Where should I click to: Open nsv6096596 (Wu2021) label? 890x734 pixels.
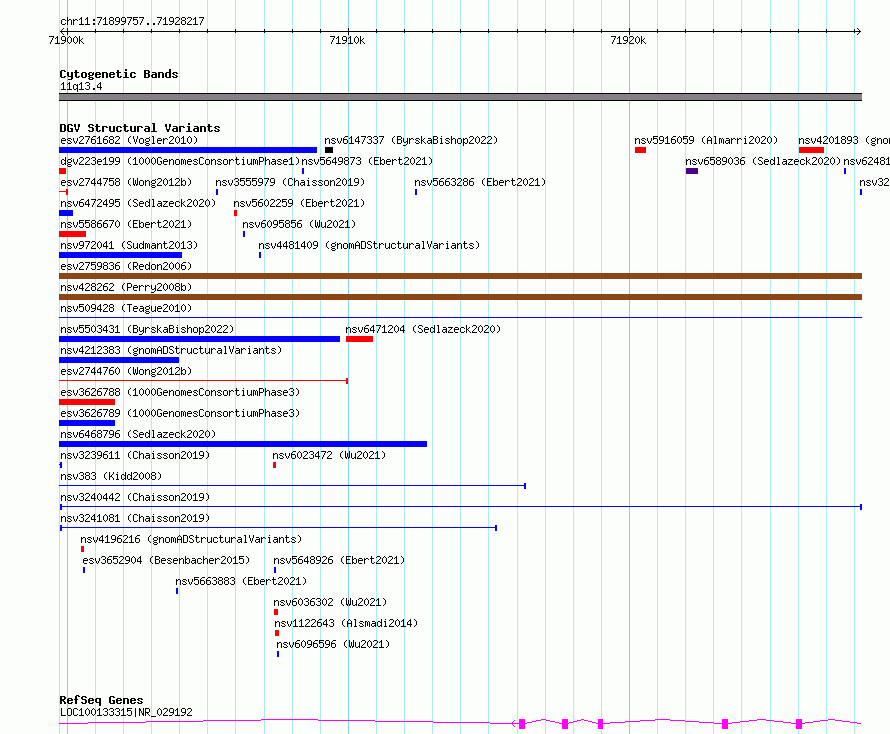pos(333,644)
